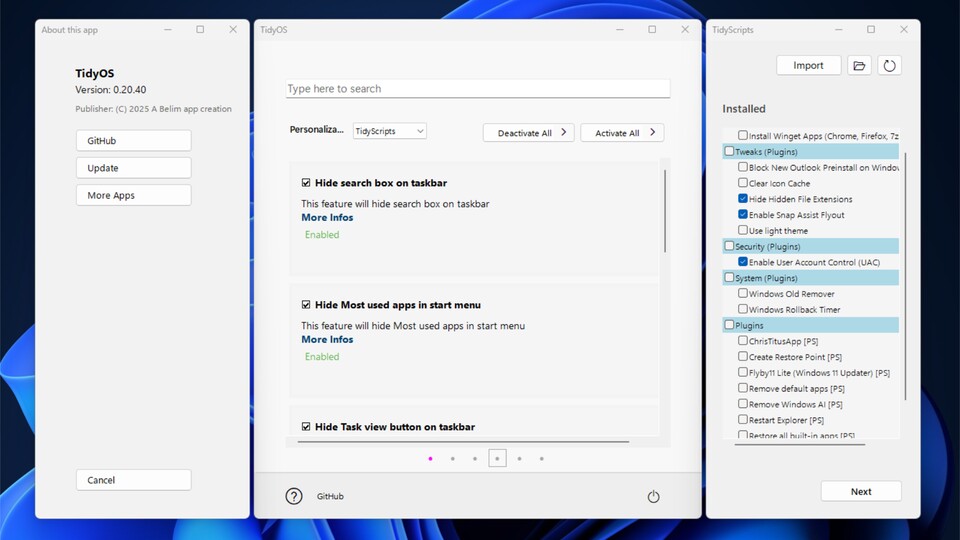Screen dimensions: 960x540
Task: Click the Activate All button
Action: (622, 133)
